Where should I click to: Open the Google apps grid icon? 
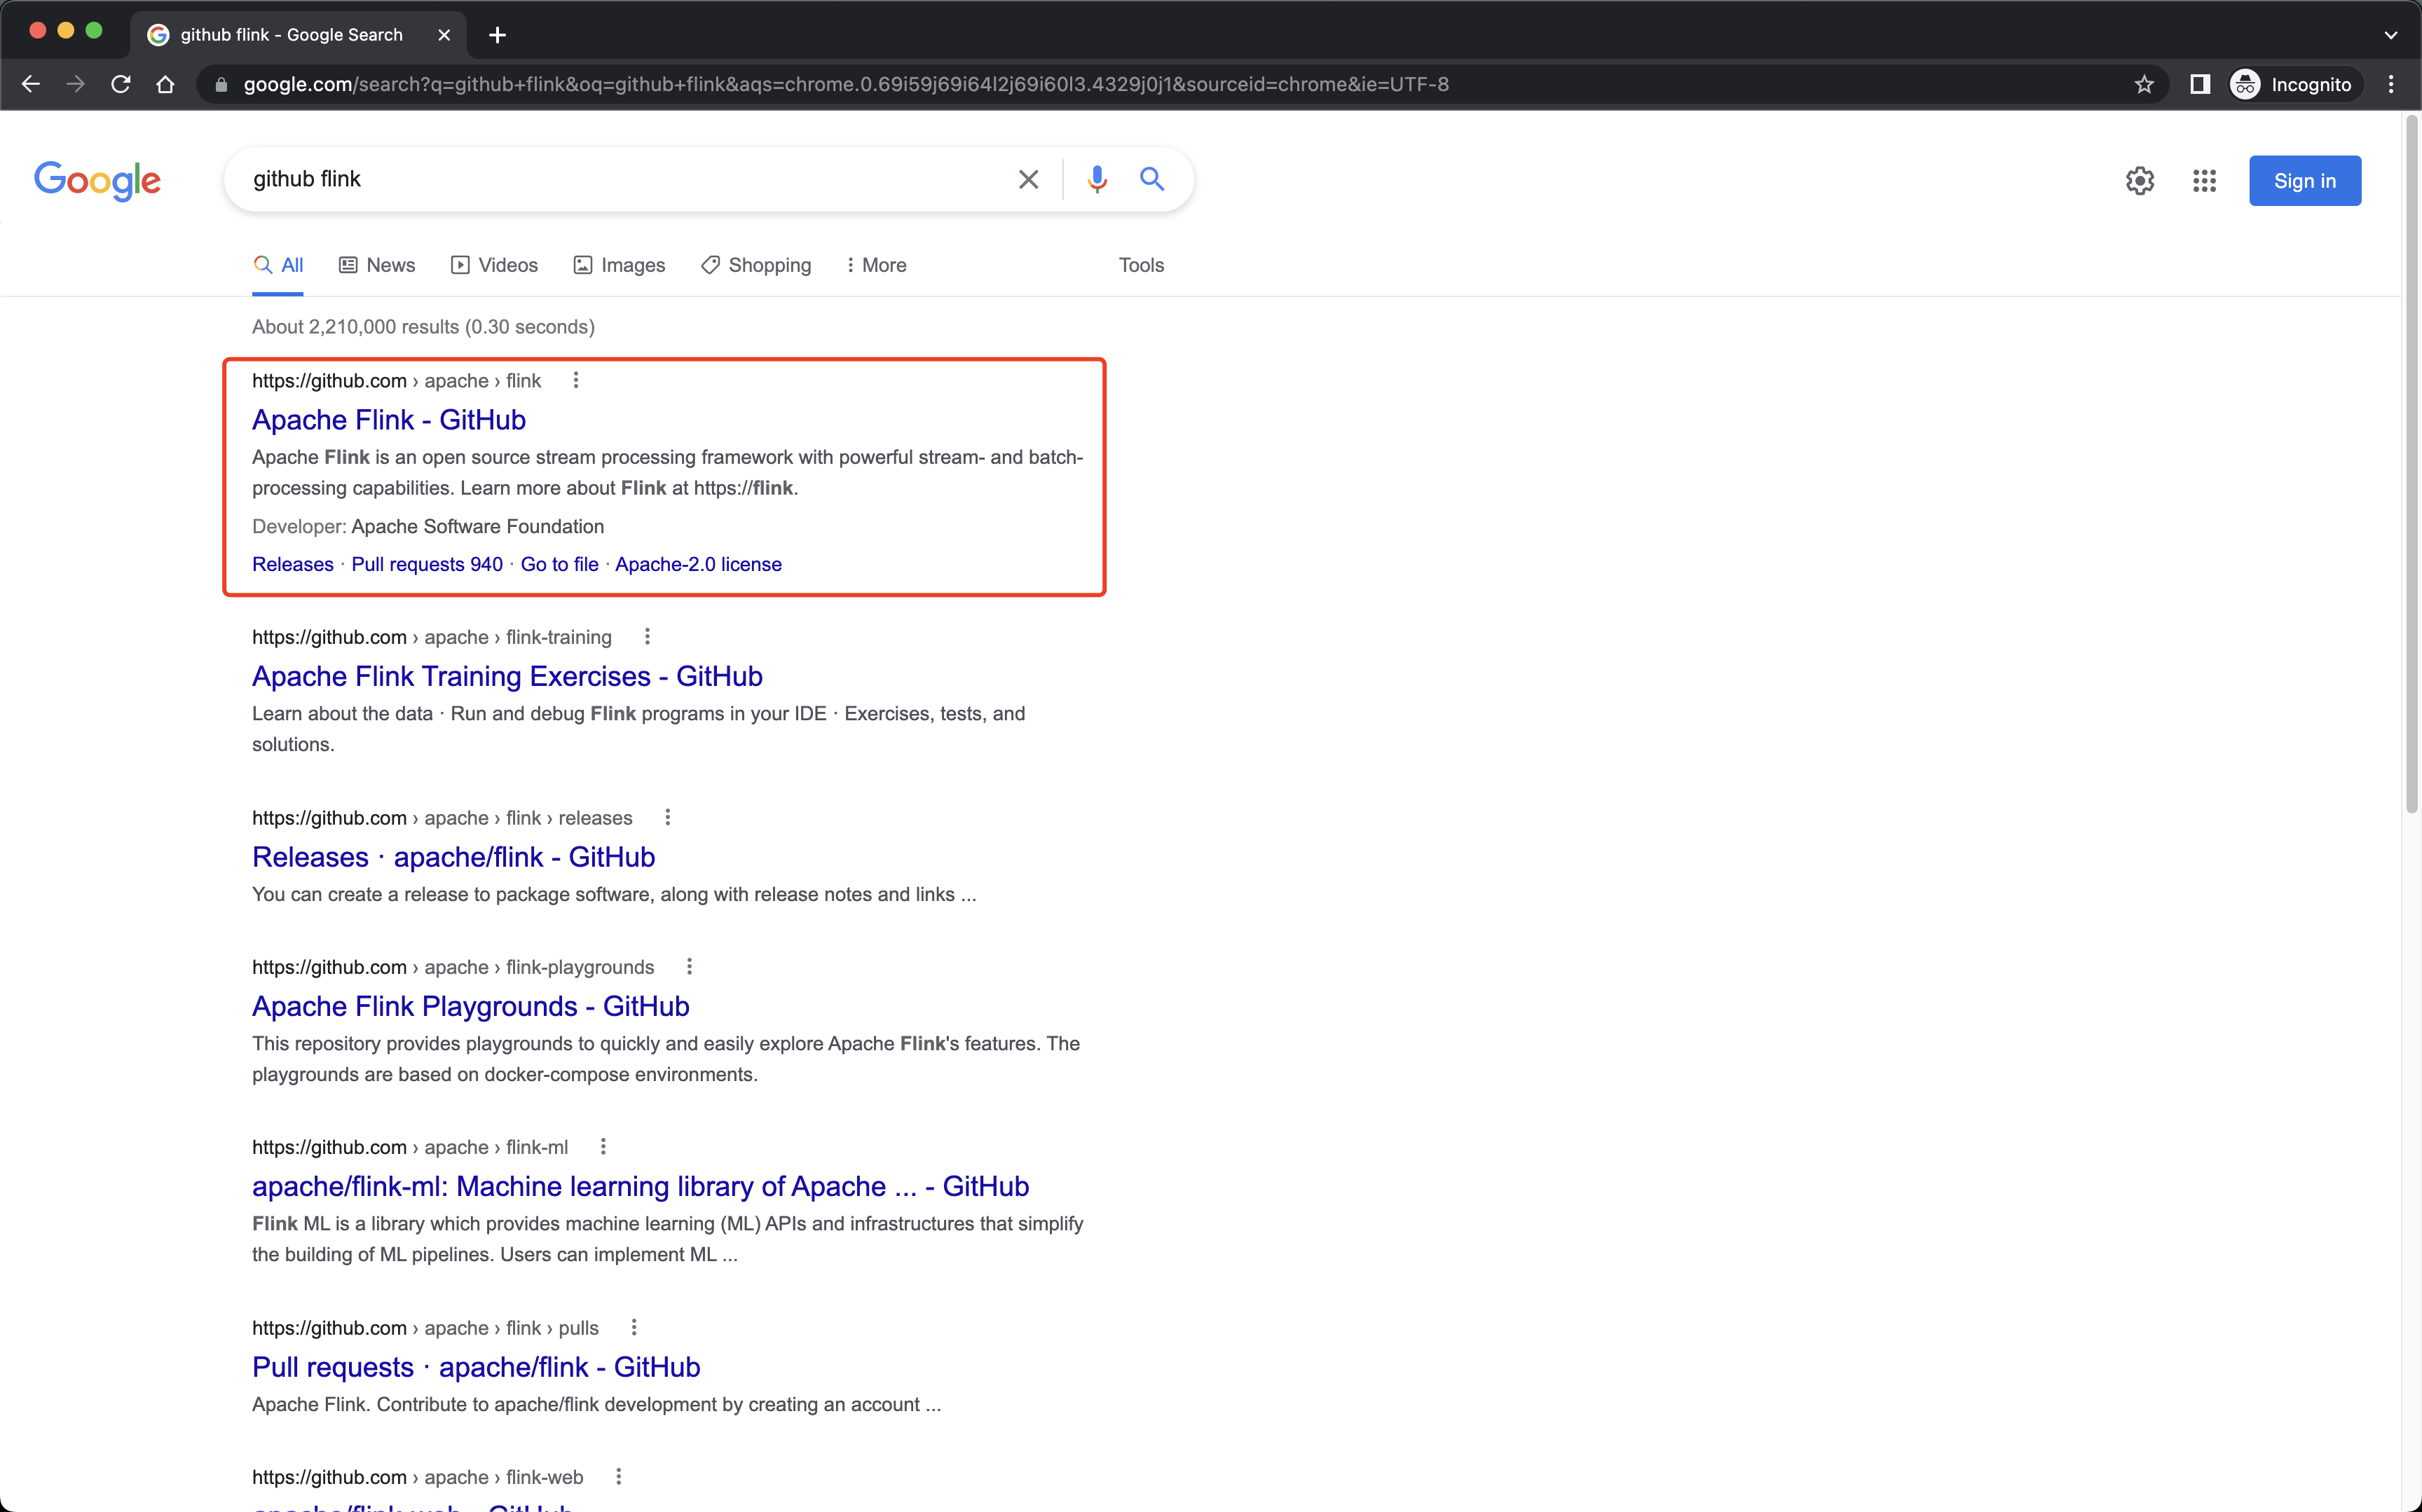point(2205,181)
